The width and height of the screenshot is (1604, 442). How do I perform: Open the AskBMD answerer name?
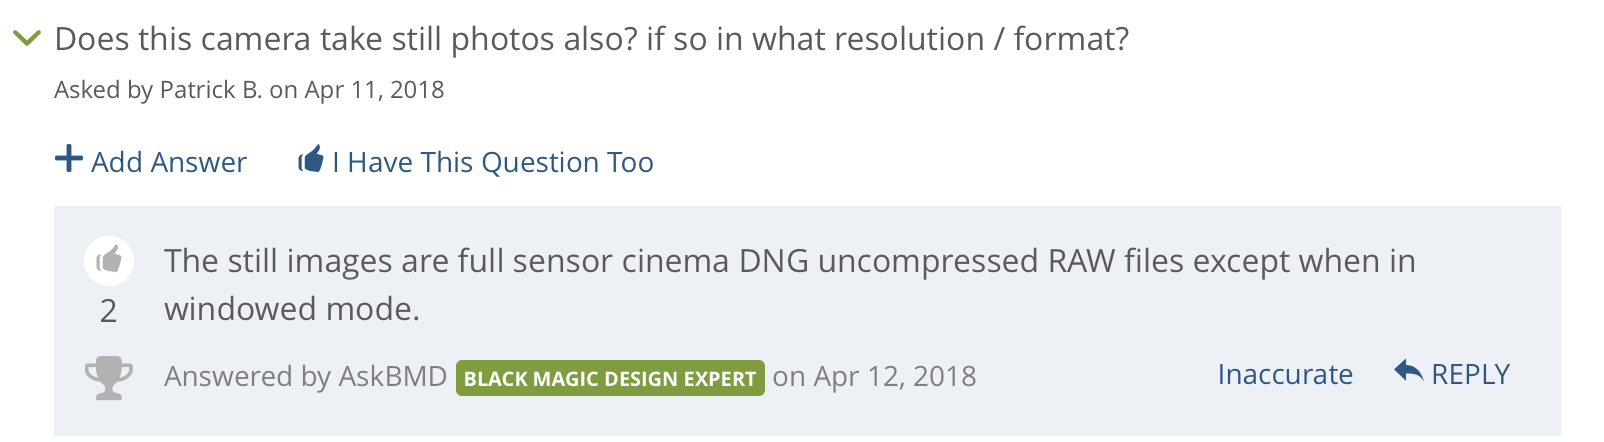click(393, 376)
